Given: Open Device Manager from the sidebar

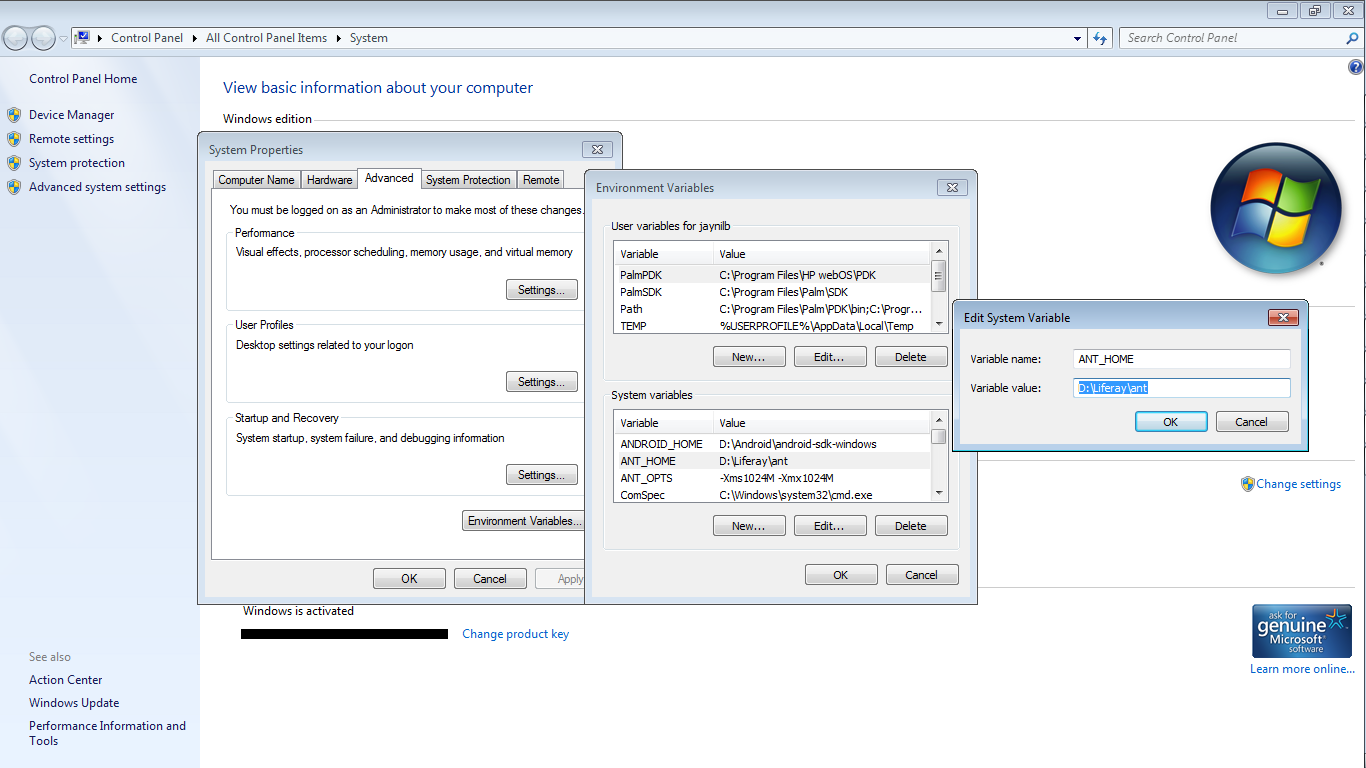Looking at the screenshot, I should click(x=72, y=115).
